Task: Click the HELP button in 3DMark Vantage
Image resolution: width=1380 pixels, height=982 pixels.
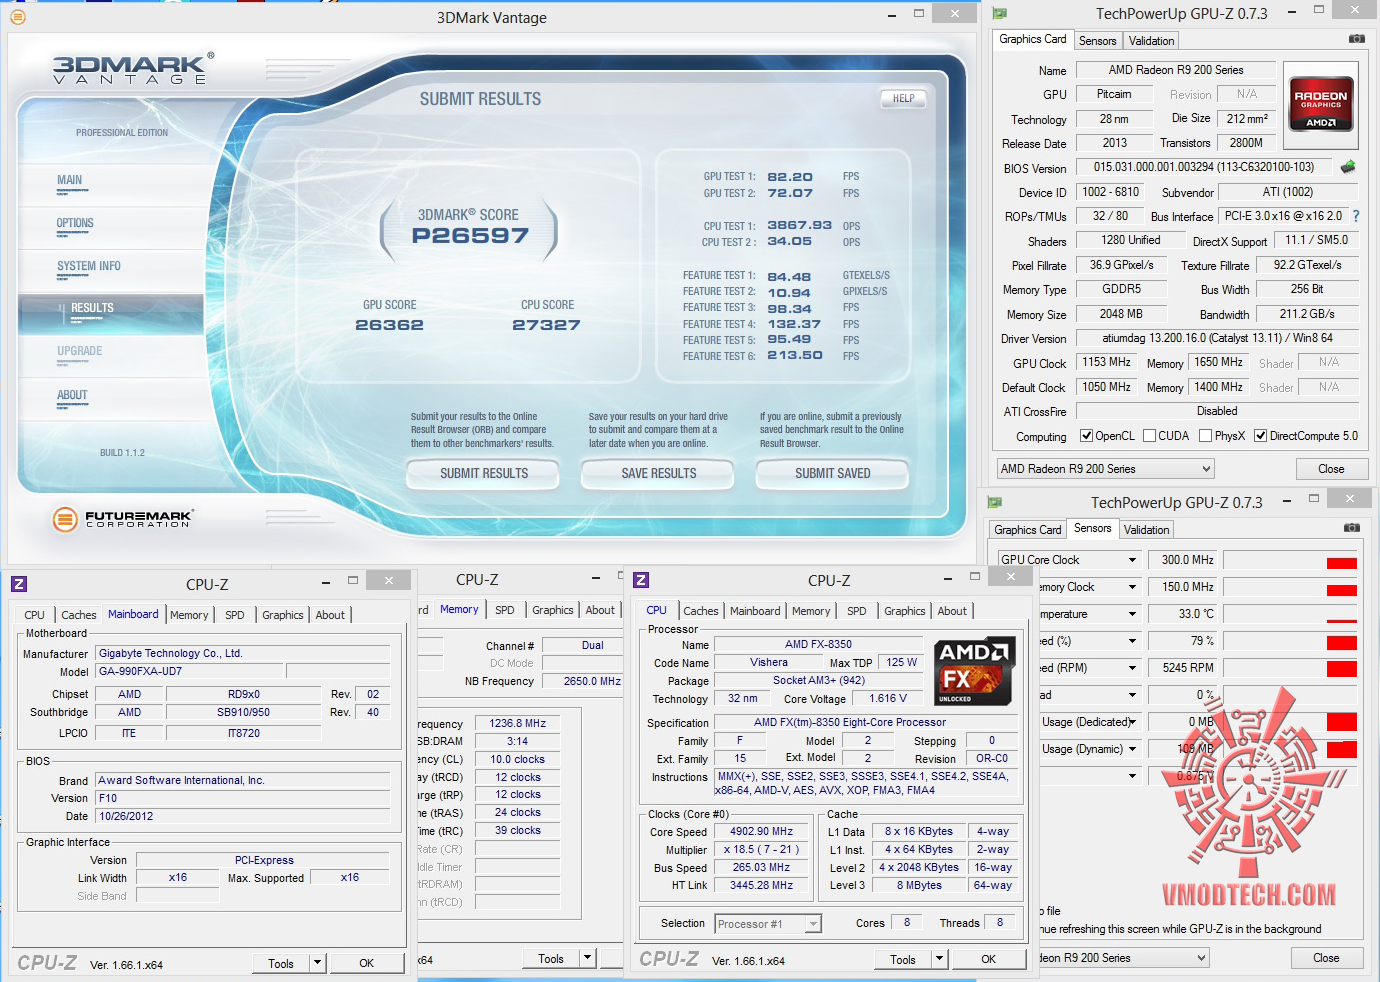Action: [903, 98]
